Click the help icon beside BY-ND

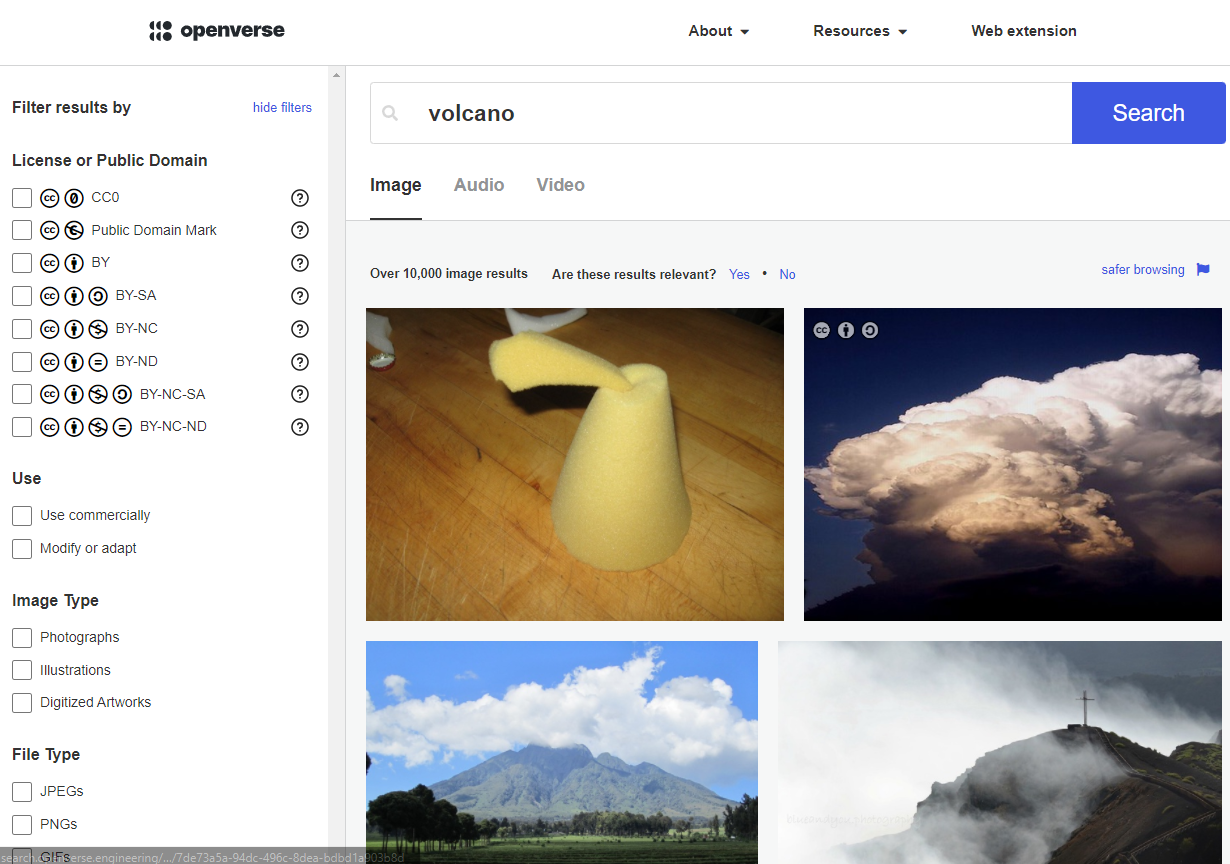pos(300,362)
